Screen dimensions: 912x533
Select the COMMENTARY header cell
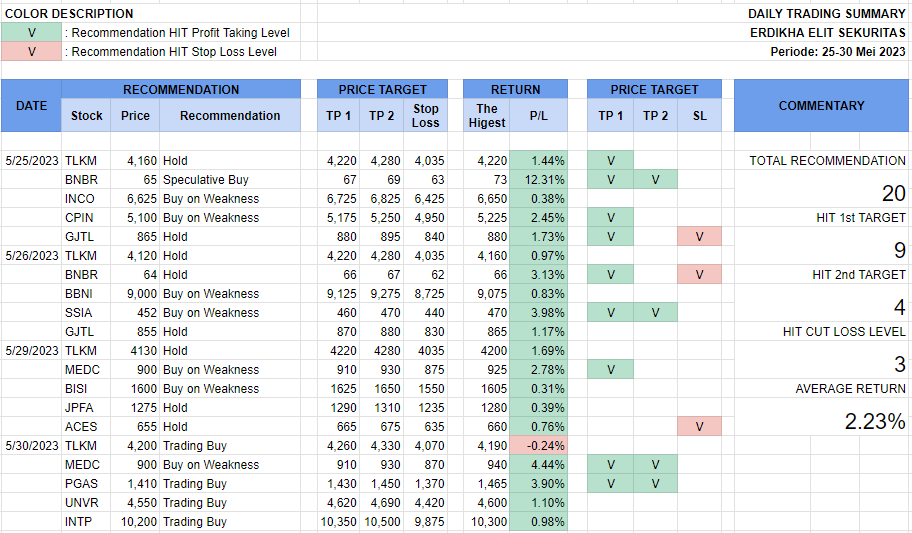click(x=821, y=105)
